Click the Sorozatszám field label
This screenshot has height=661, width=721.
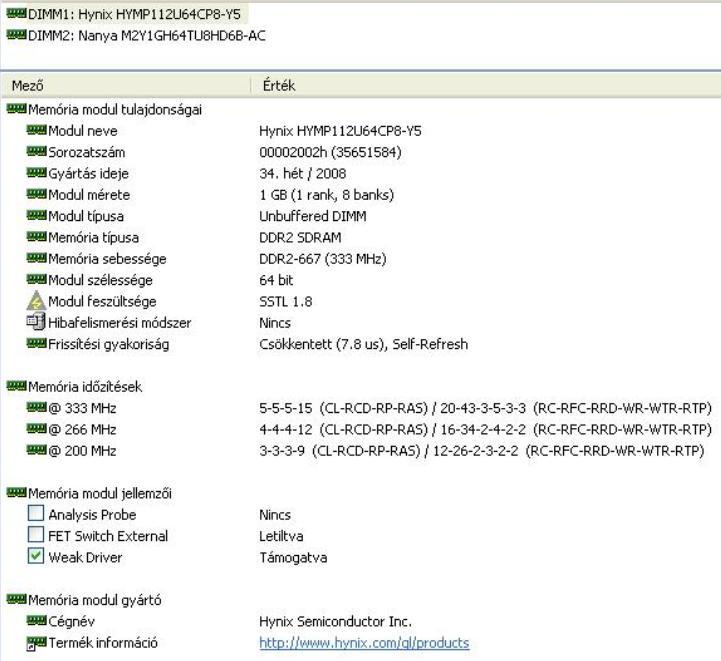(x=86, y=152)
